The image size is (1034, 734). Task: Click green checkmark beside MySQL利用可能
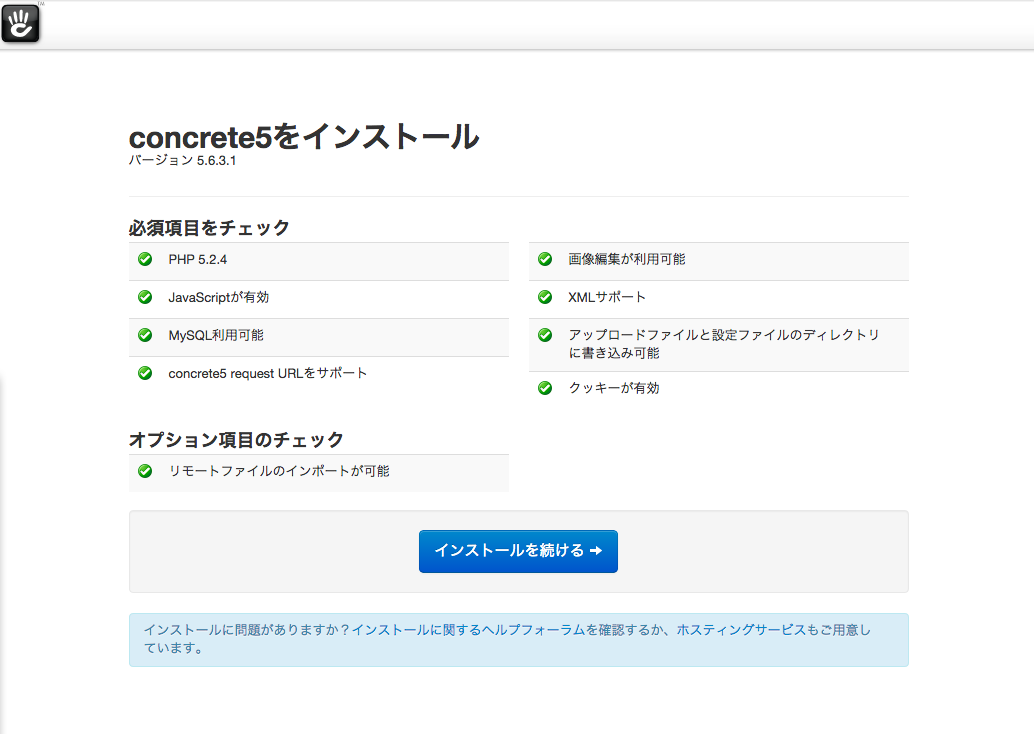click(x=145, y=335)
